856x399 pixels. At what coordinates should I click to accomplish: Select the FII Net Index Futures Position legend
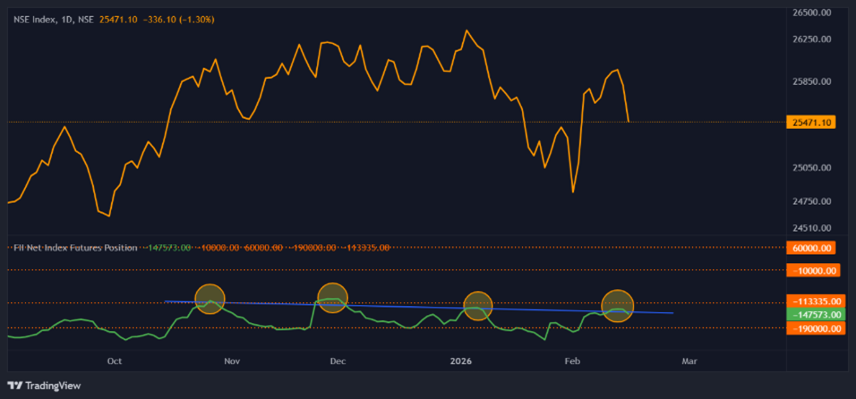tap(75, 248)
